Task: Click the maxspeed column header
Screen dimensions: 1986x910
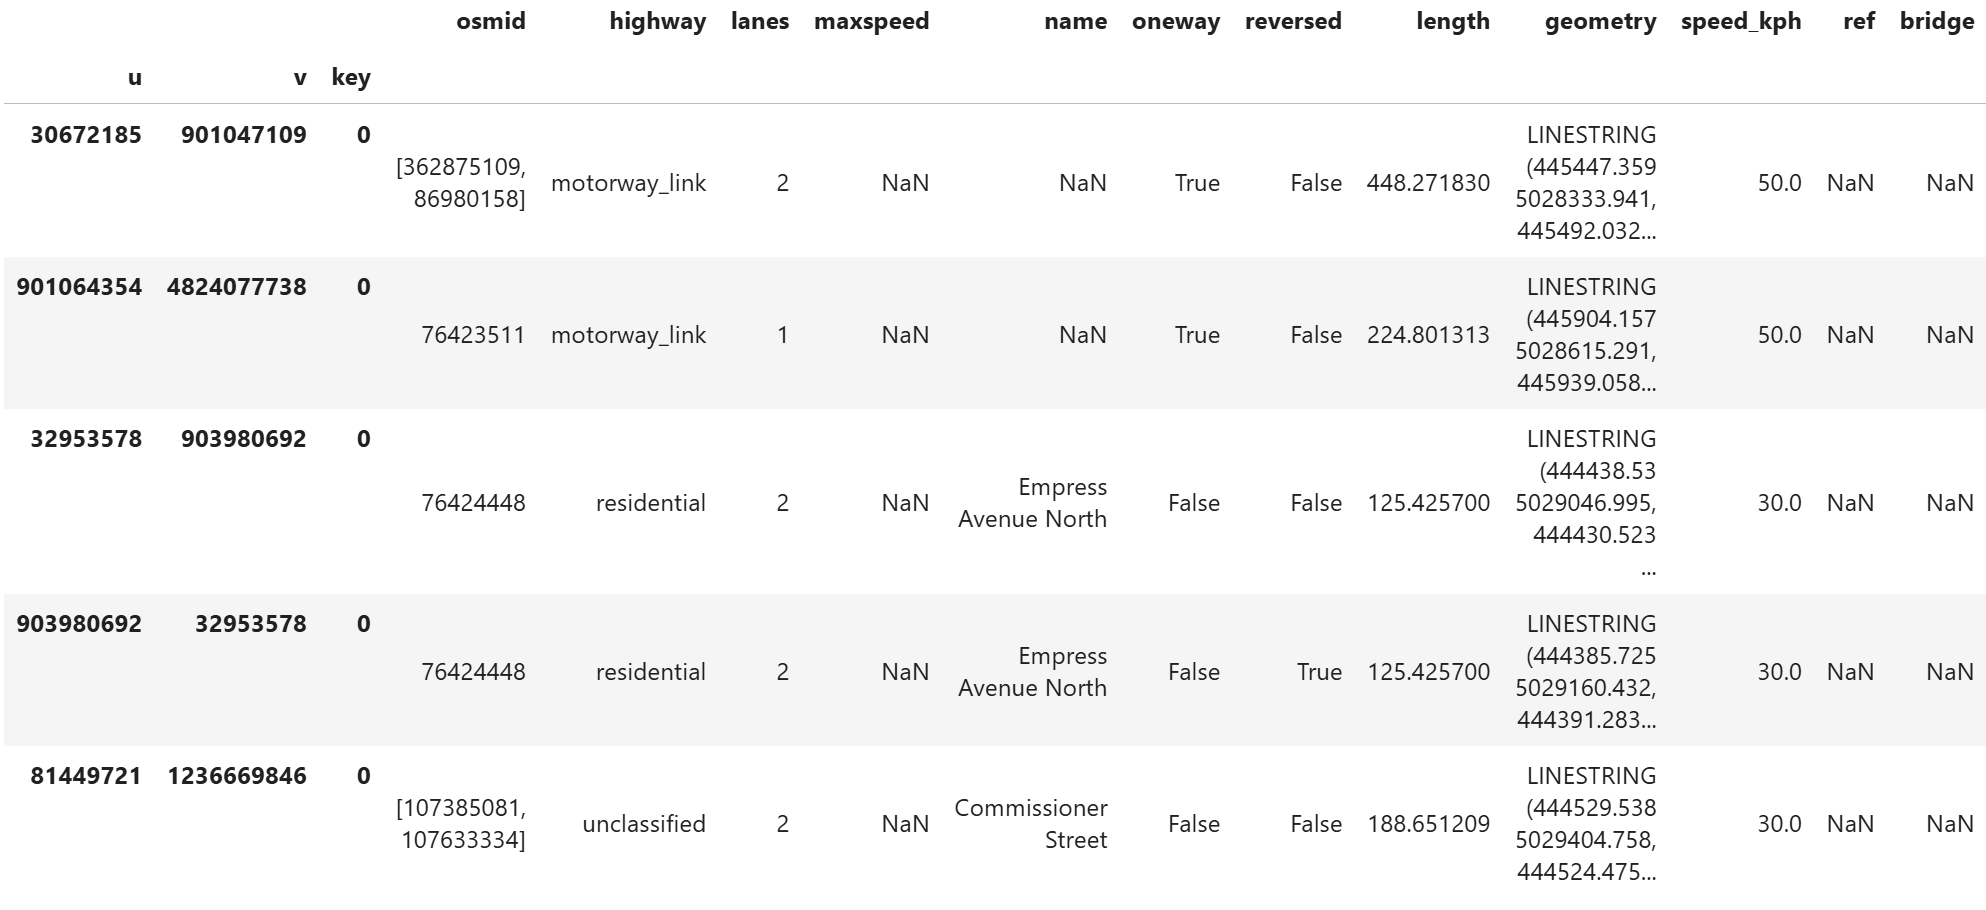Action: click(x=871, y=22)
